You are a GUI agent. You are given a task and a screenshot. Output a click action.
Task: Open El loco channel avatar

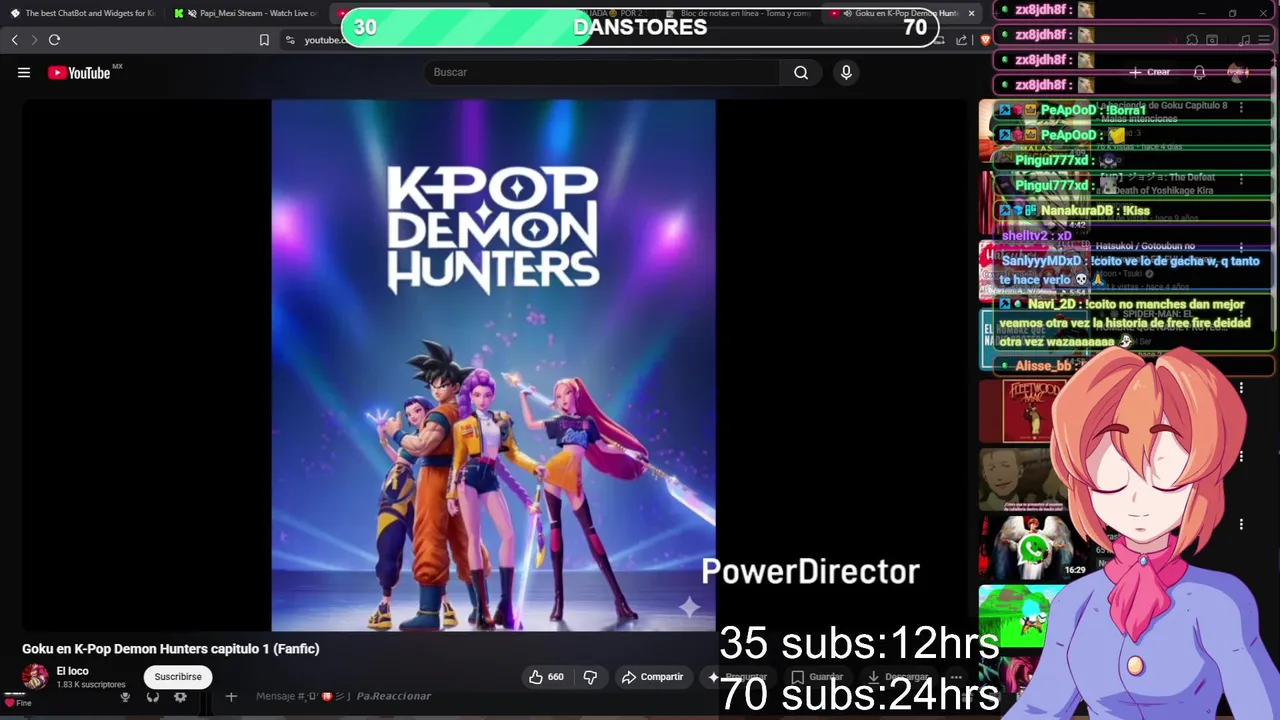click(x=35, y=677)
